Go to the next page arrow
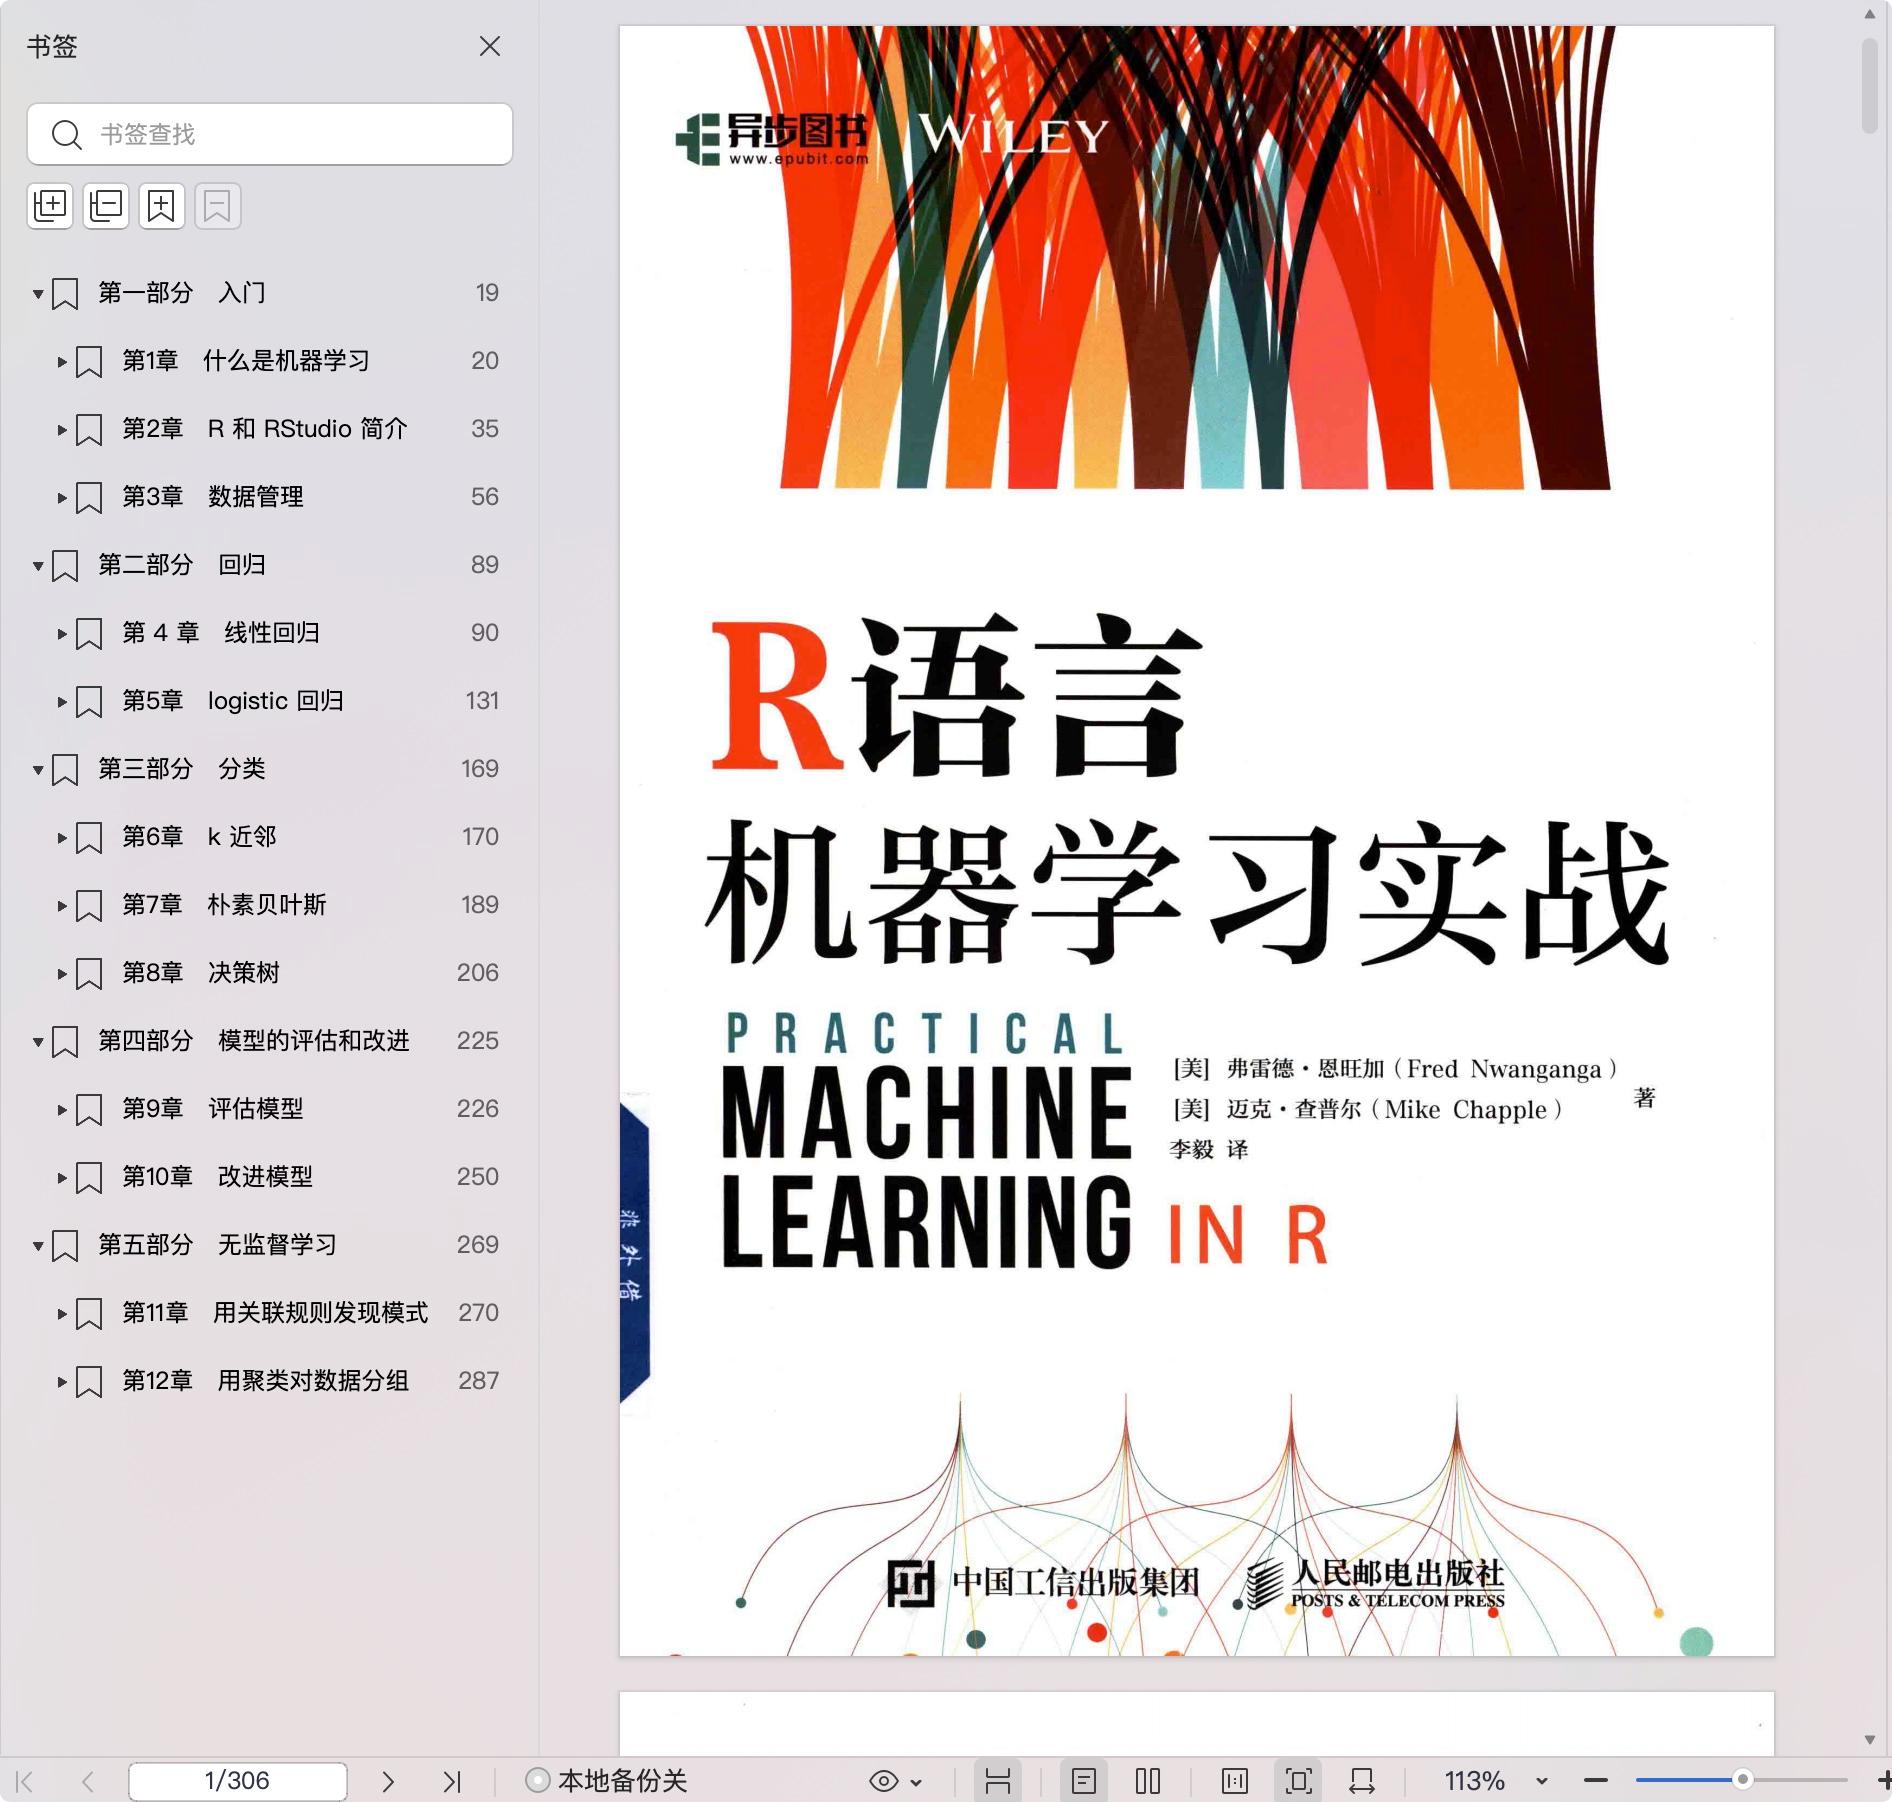 tap(388, 1781)
